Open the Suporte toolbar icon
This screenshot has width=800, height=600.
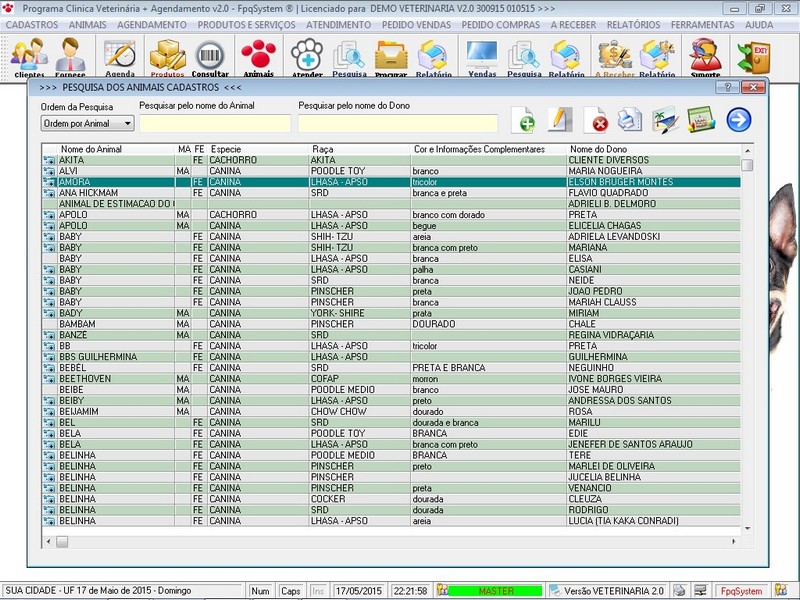point(705,56)
